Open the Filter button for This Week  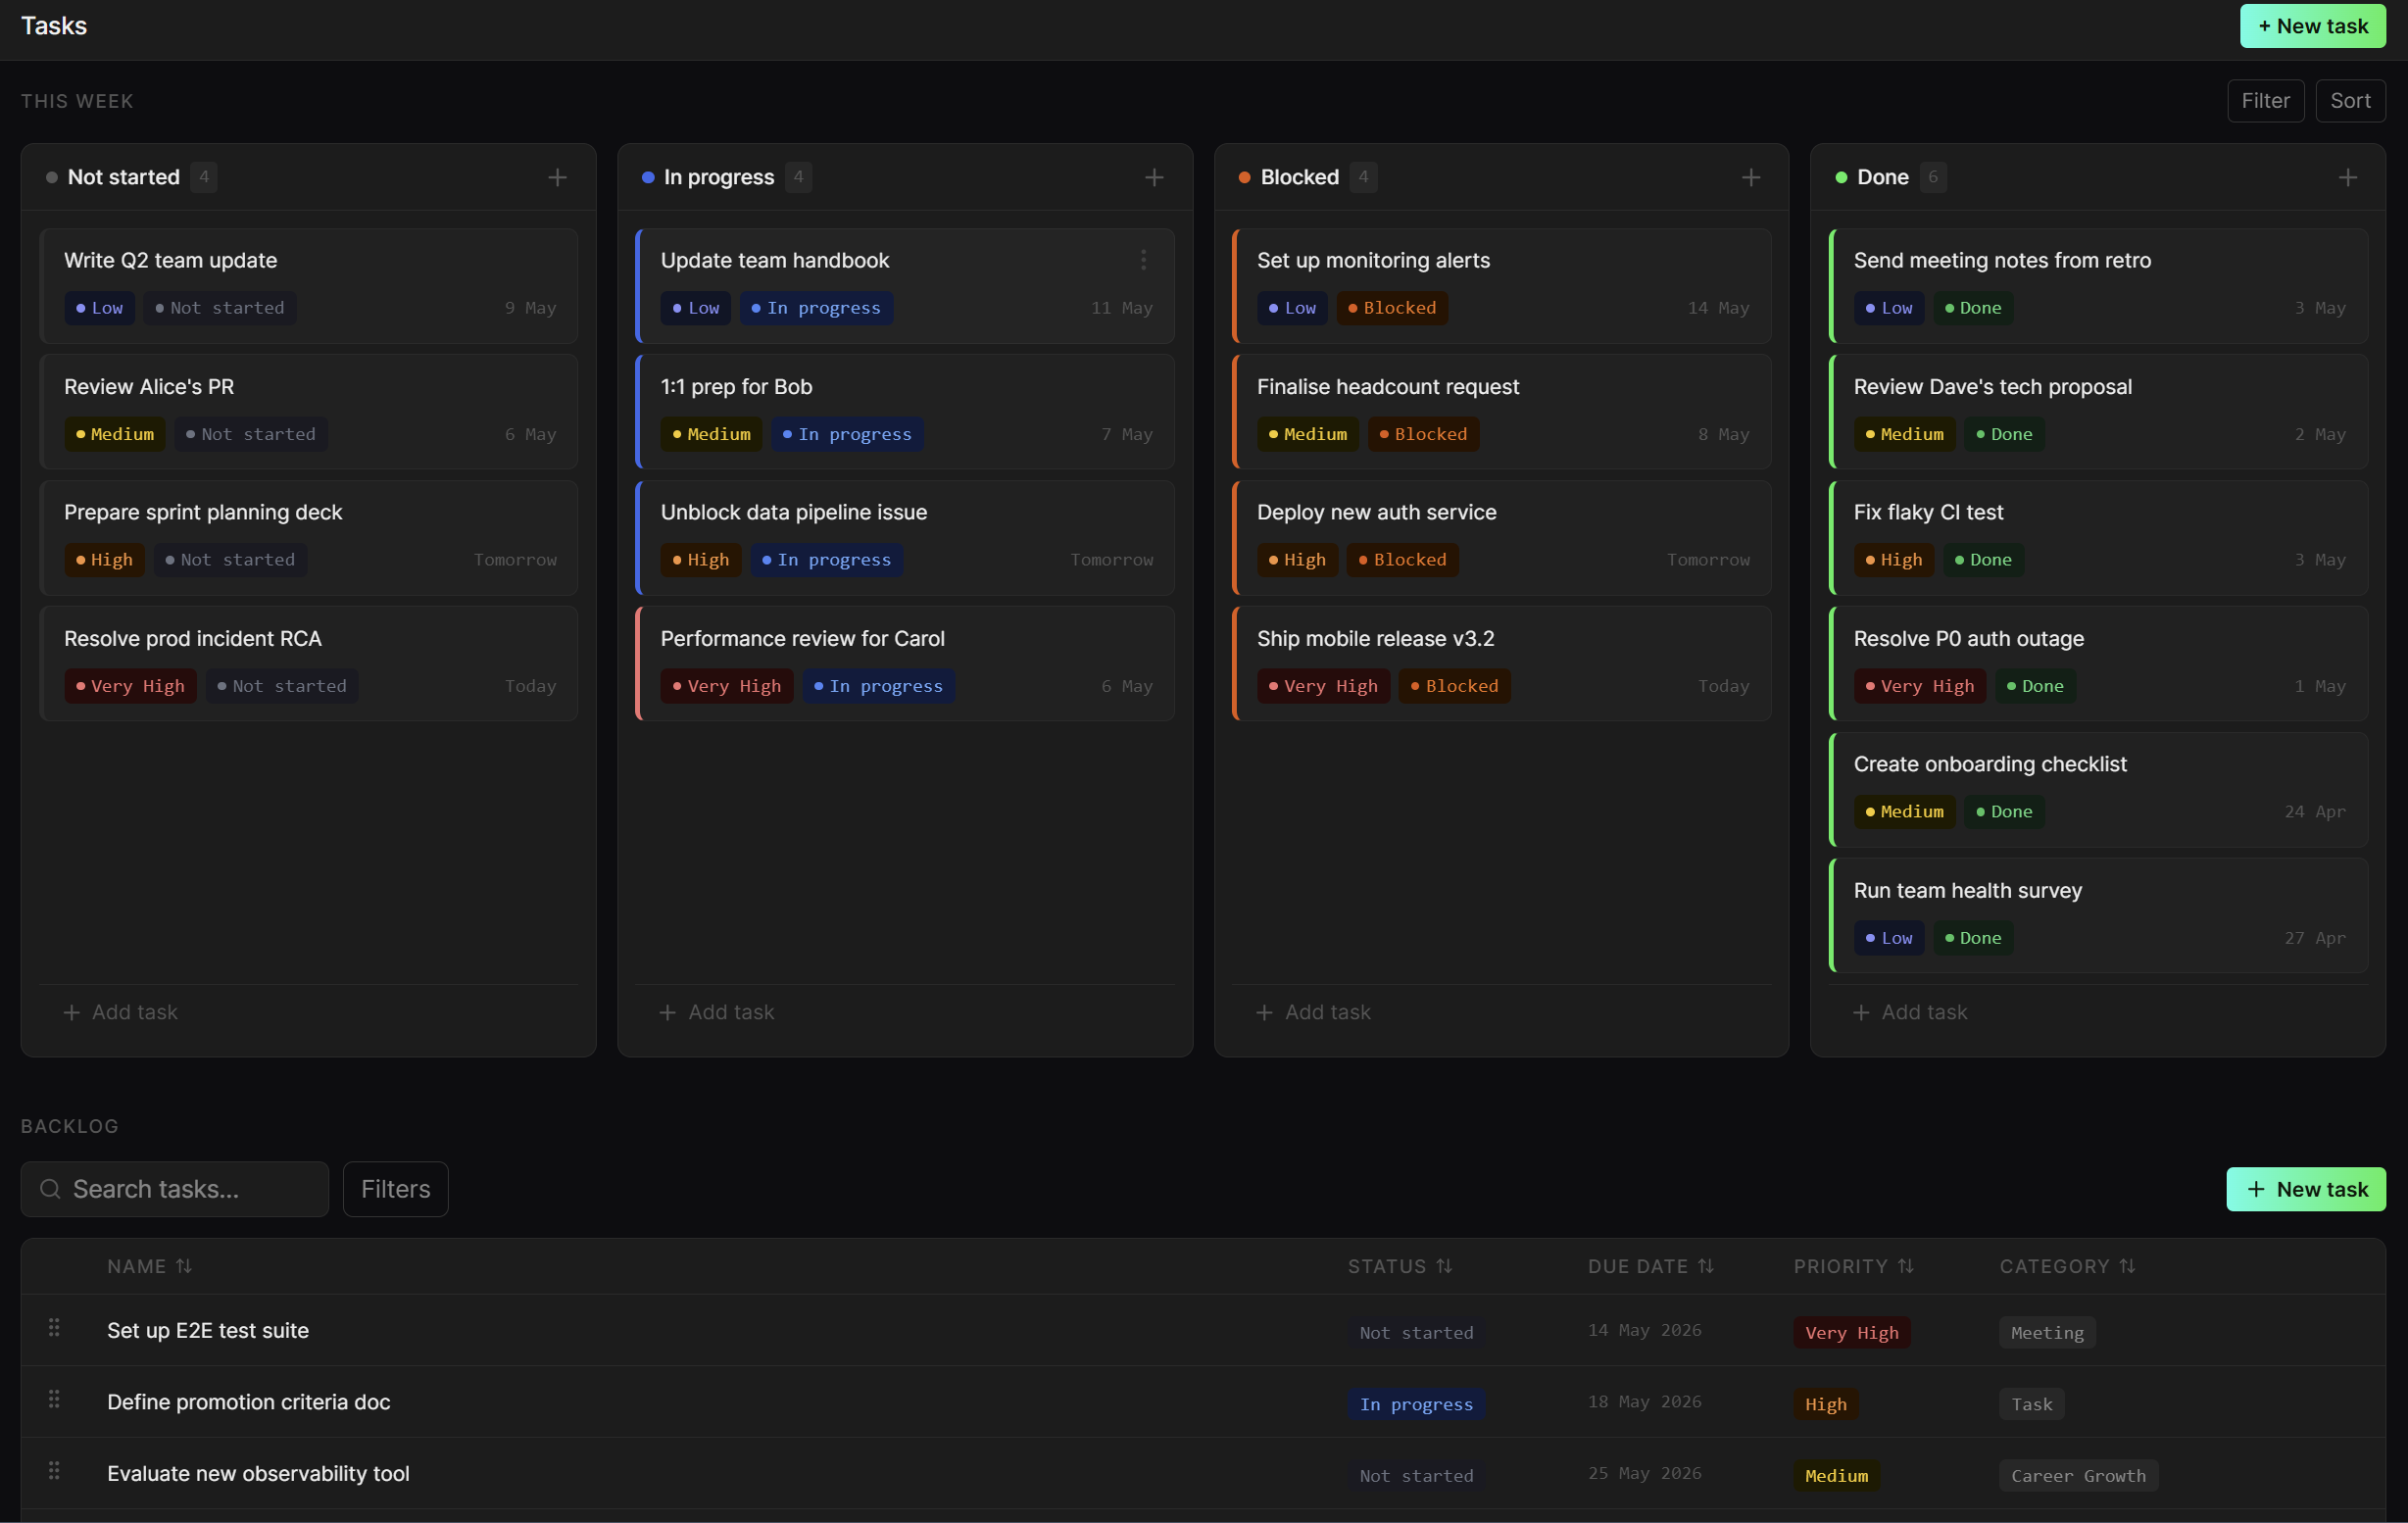[2265, 101]
